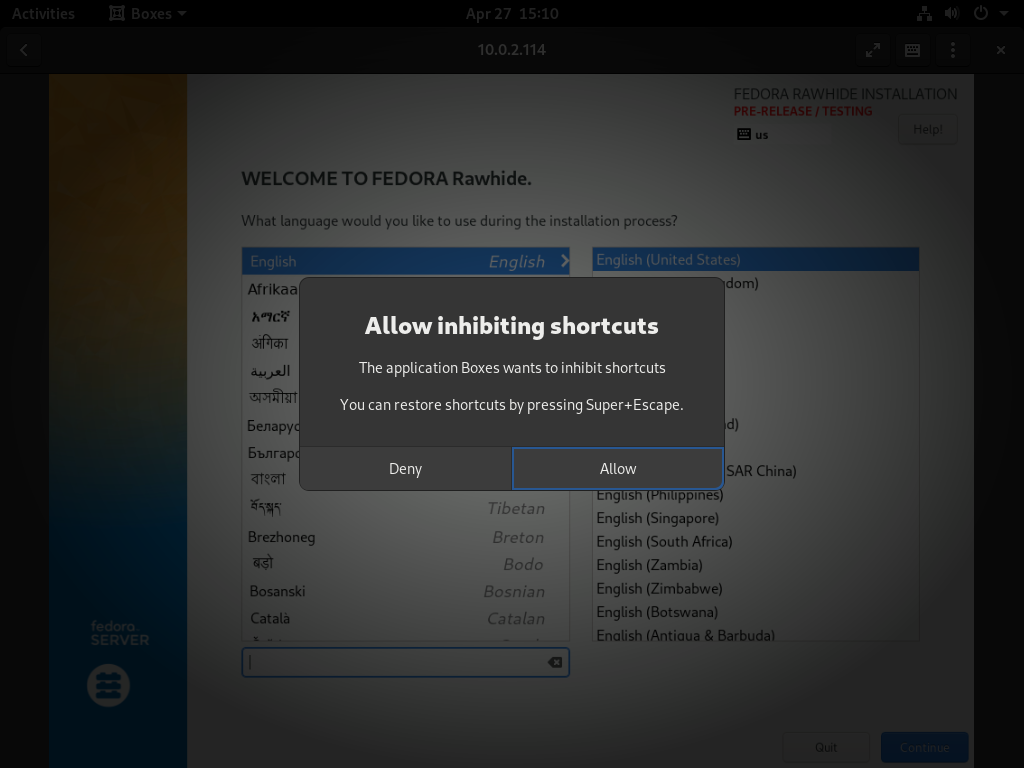Select Brezhoneg Breton language row
This screenshot has width=1024, height=768.
406,537
